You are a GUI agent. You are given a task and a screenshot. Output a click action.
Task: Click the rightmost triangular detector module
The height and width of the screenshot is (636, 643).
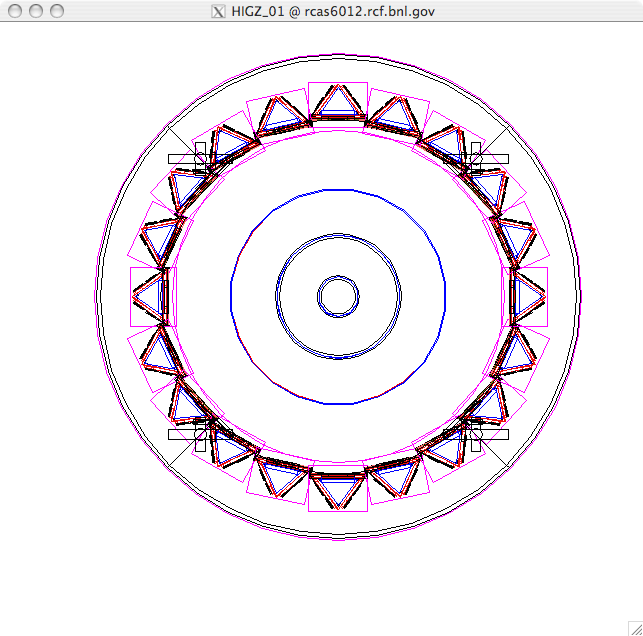[526, 296]
